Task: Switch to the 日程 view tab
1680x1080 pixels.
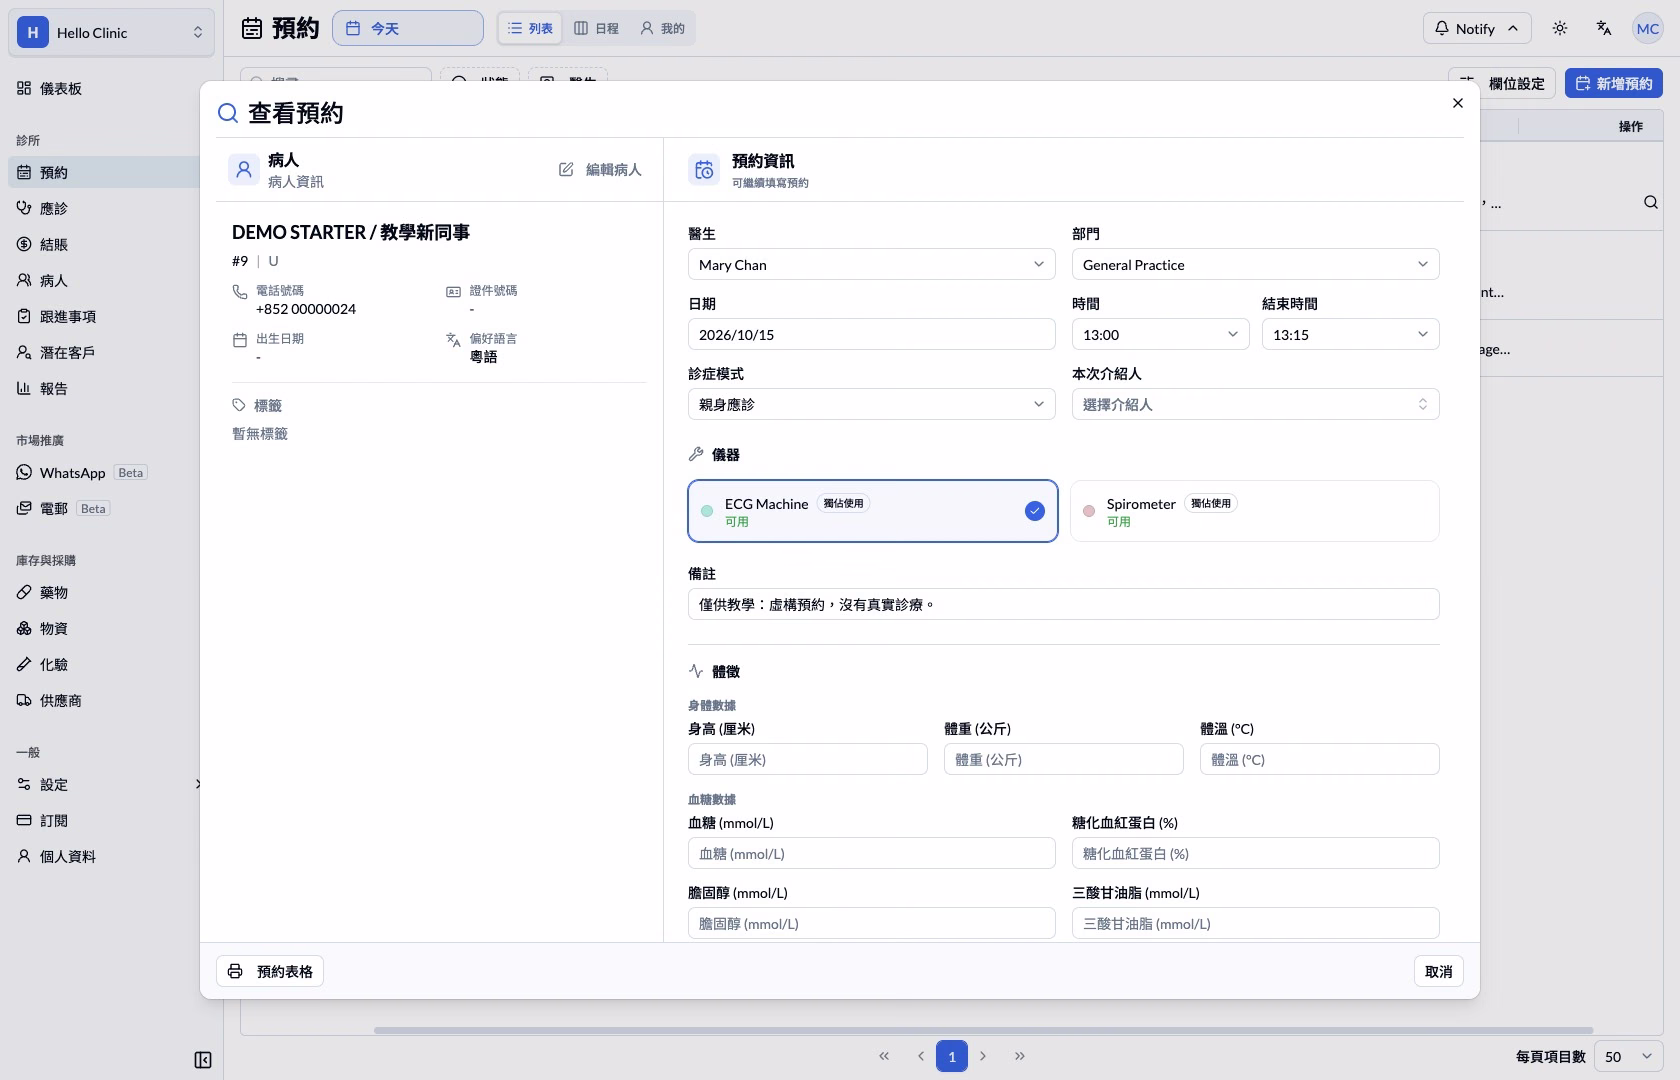Action: point(596,28)
